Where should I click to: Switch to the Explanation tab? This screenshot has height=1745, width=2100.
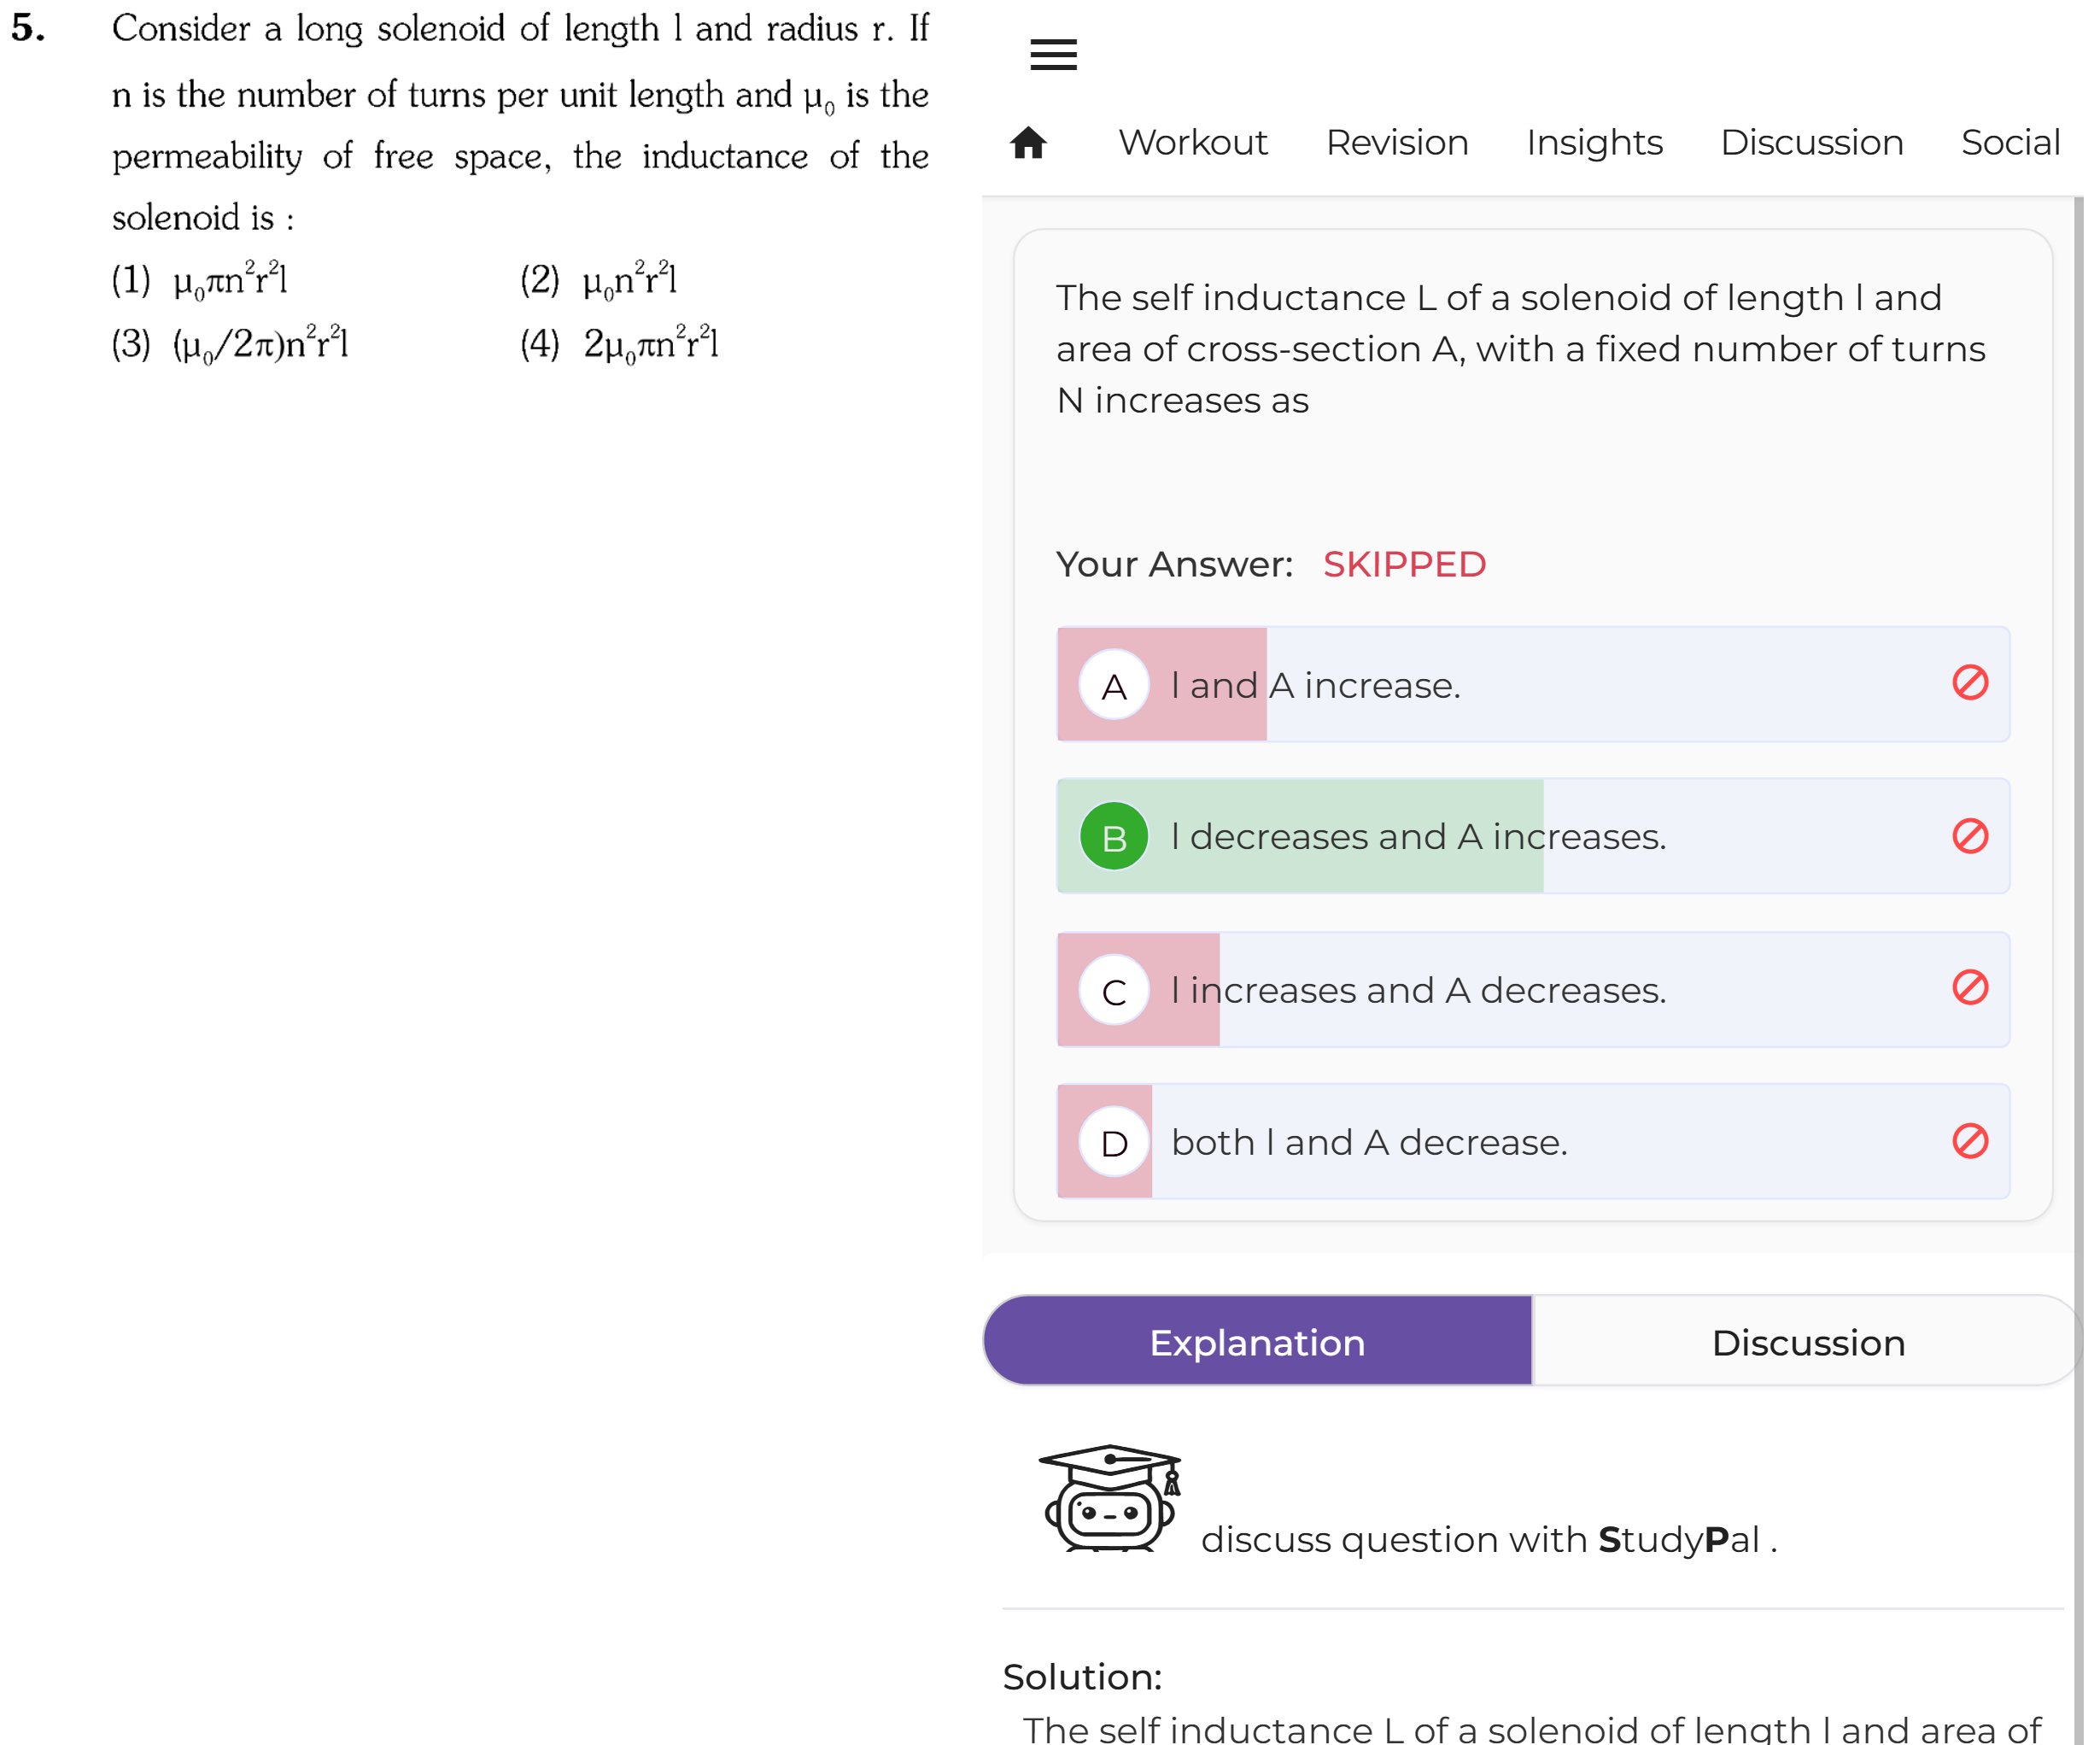coord(1257,1341)
